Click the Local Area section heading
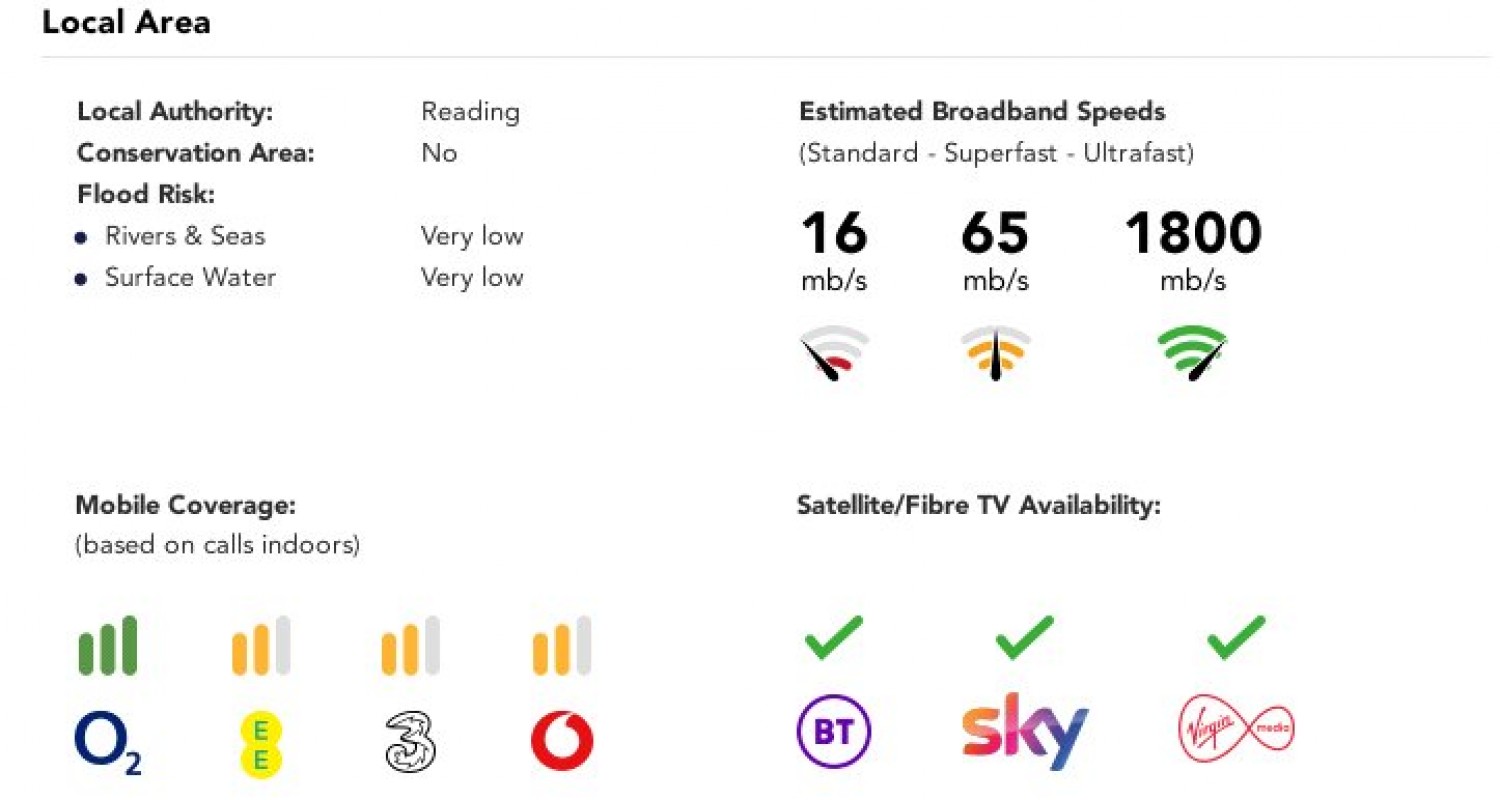 coord(126,23)
